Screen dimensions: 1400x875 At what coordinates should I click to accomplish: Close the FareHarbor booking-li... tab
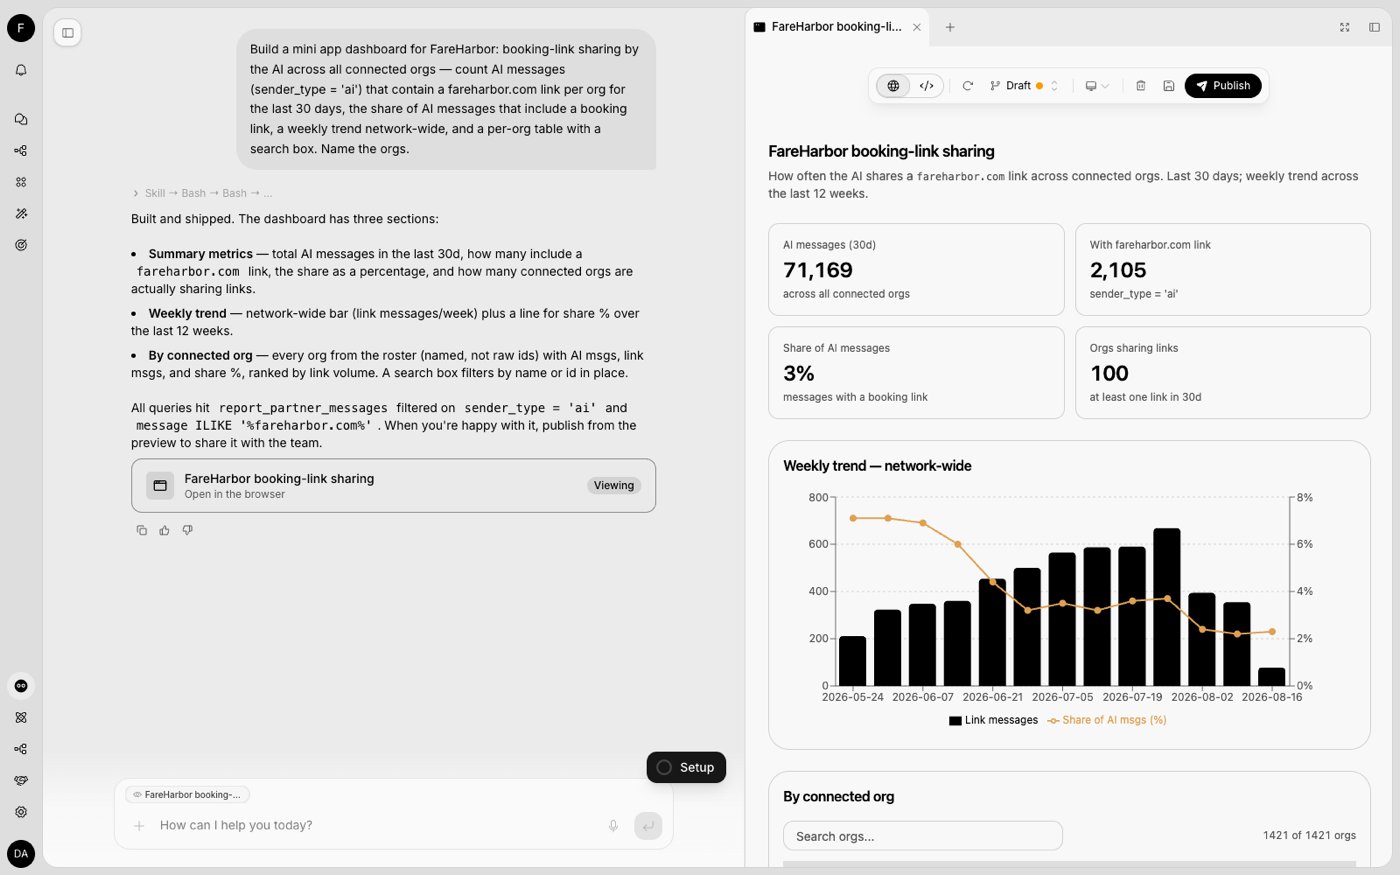point(916,27)
